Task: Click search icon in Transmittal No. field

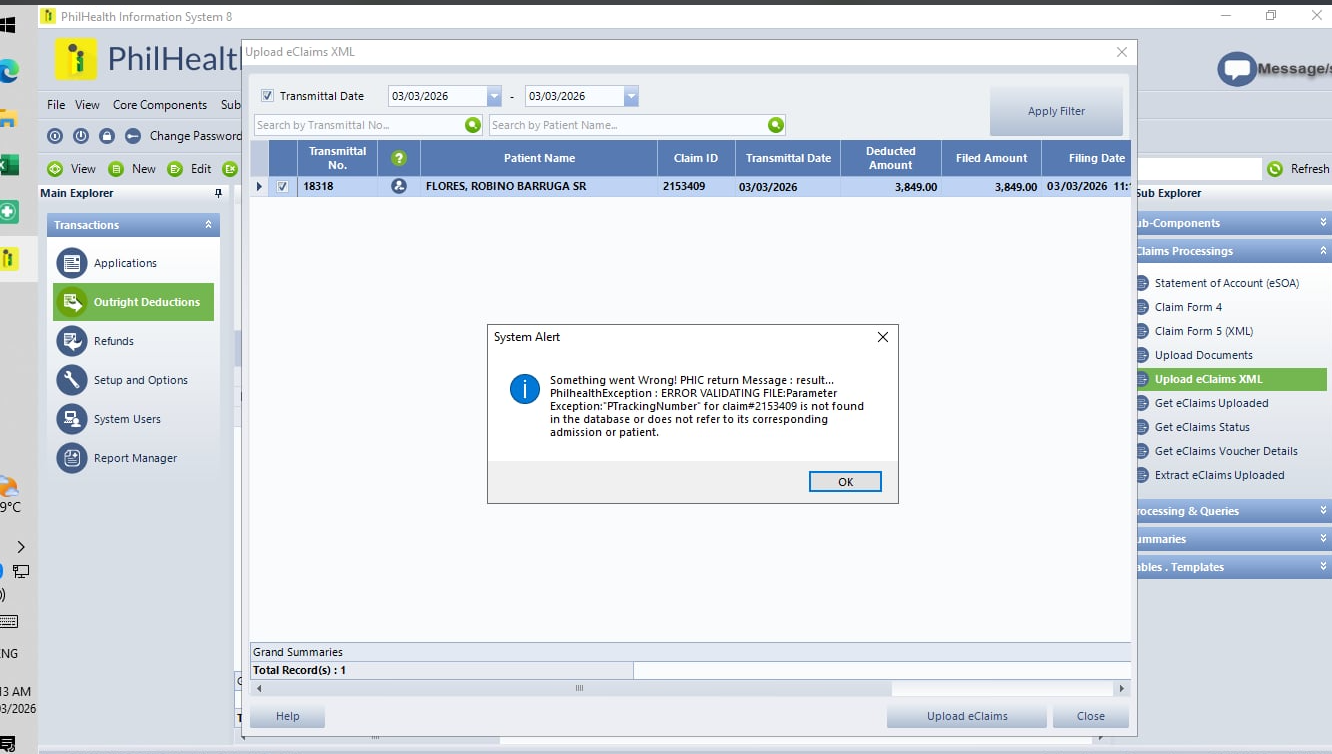Action: click(473, 125)
